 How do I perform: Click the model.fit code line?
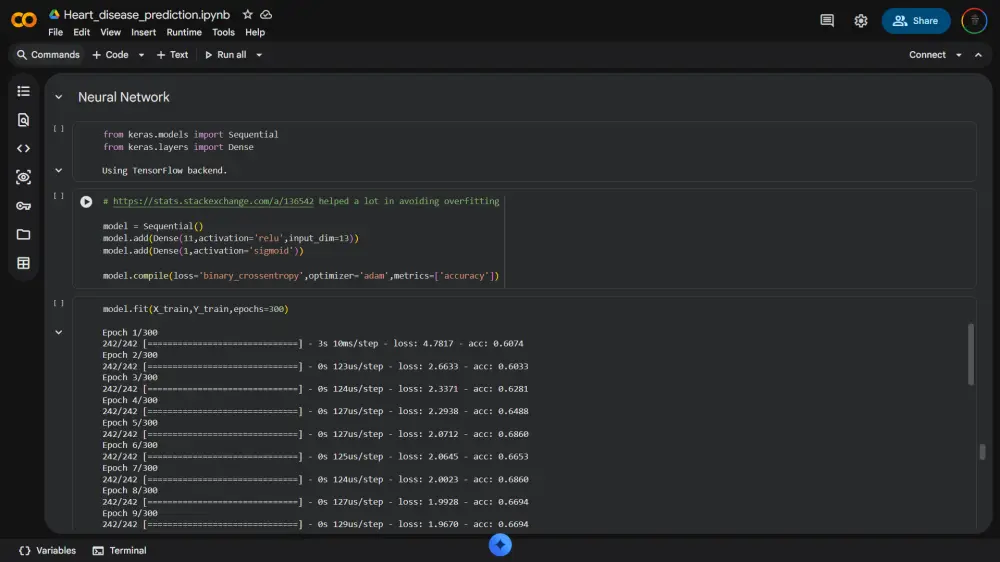pos(195,309)
